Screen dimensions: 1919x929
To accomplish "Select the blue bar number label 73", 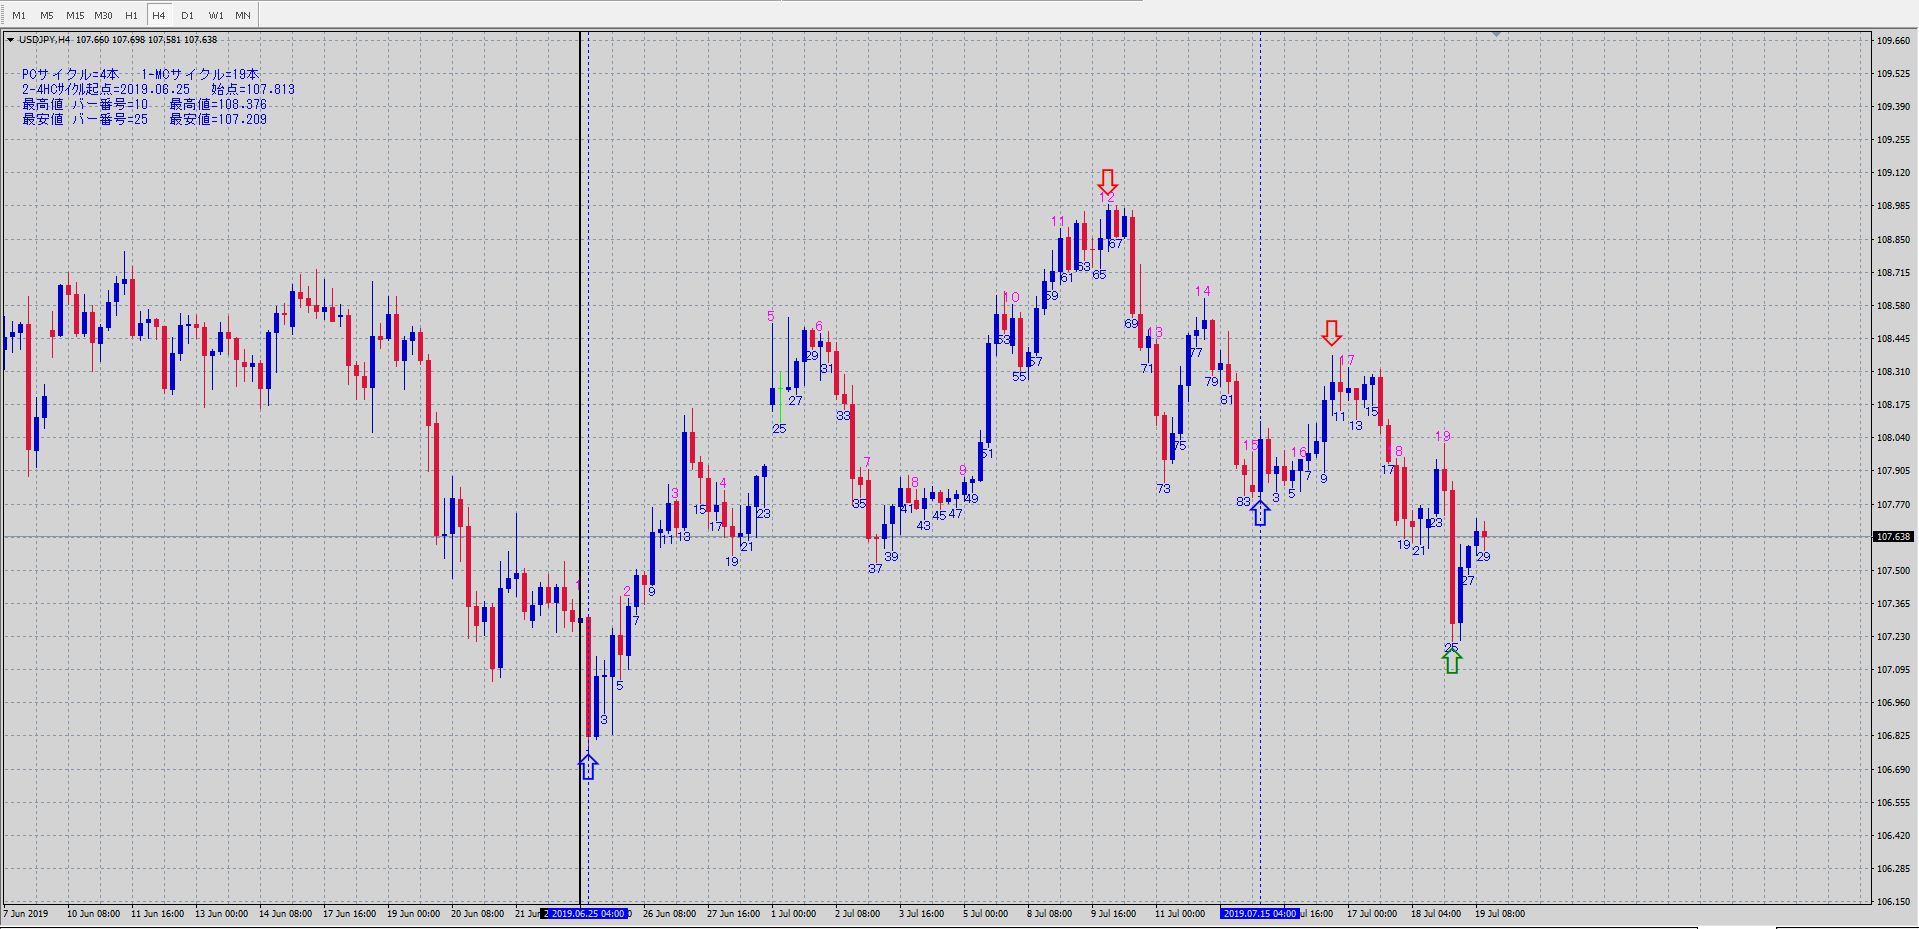I will (1163, 489).
